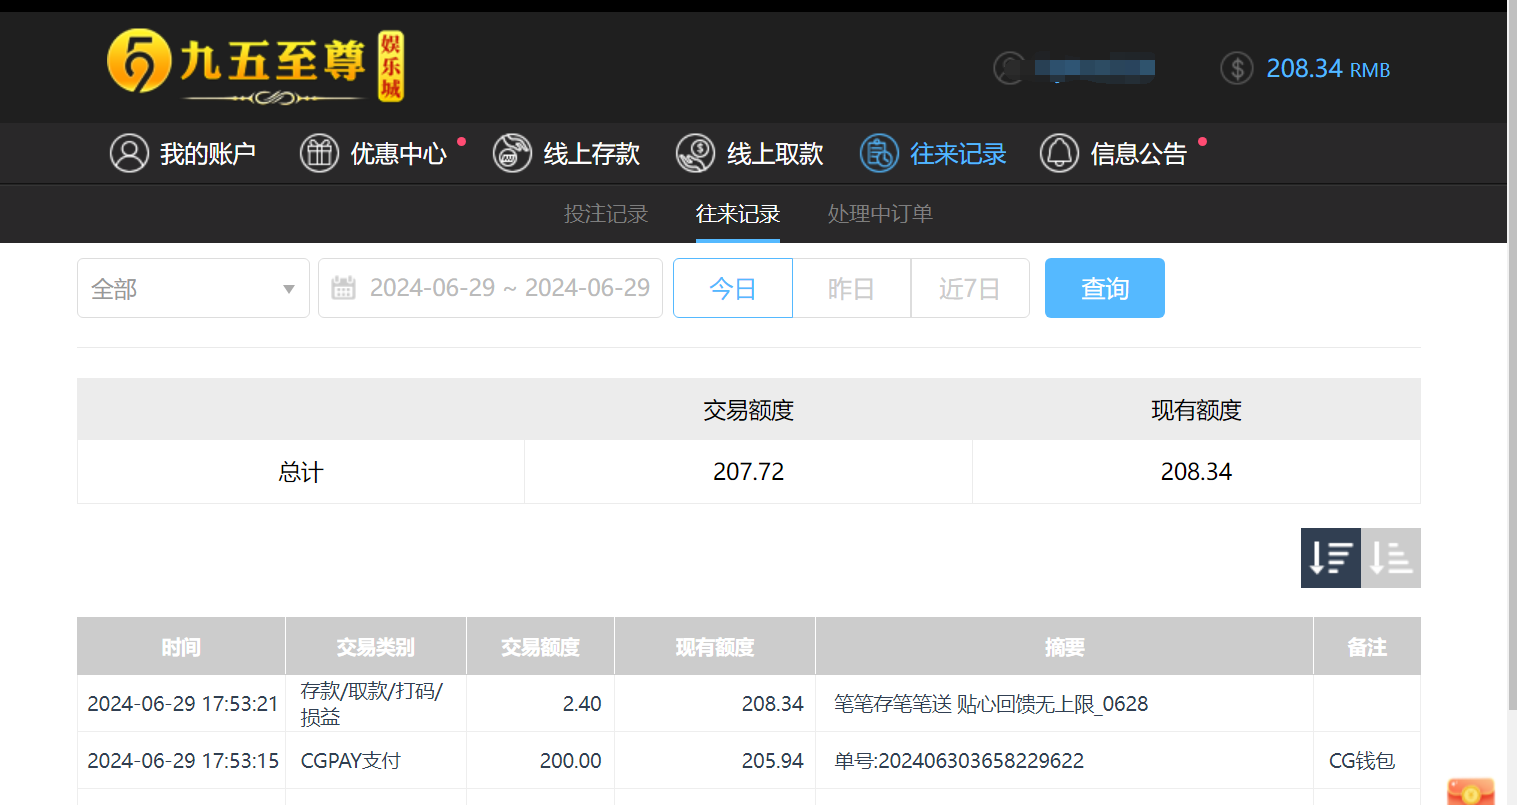Viewport: 1517px width, 805px height.
Task: Select the 近7日 filter button
Action: pos(969,288)
